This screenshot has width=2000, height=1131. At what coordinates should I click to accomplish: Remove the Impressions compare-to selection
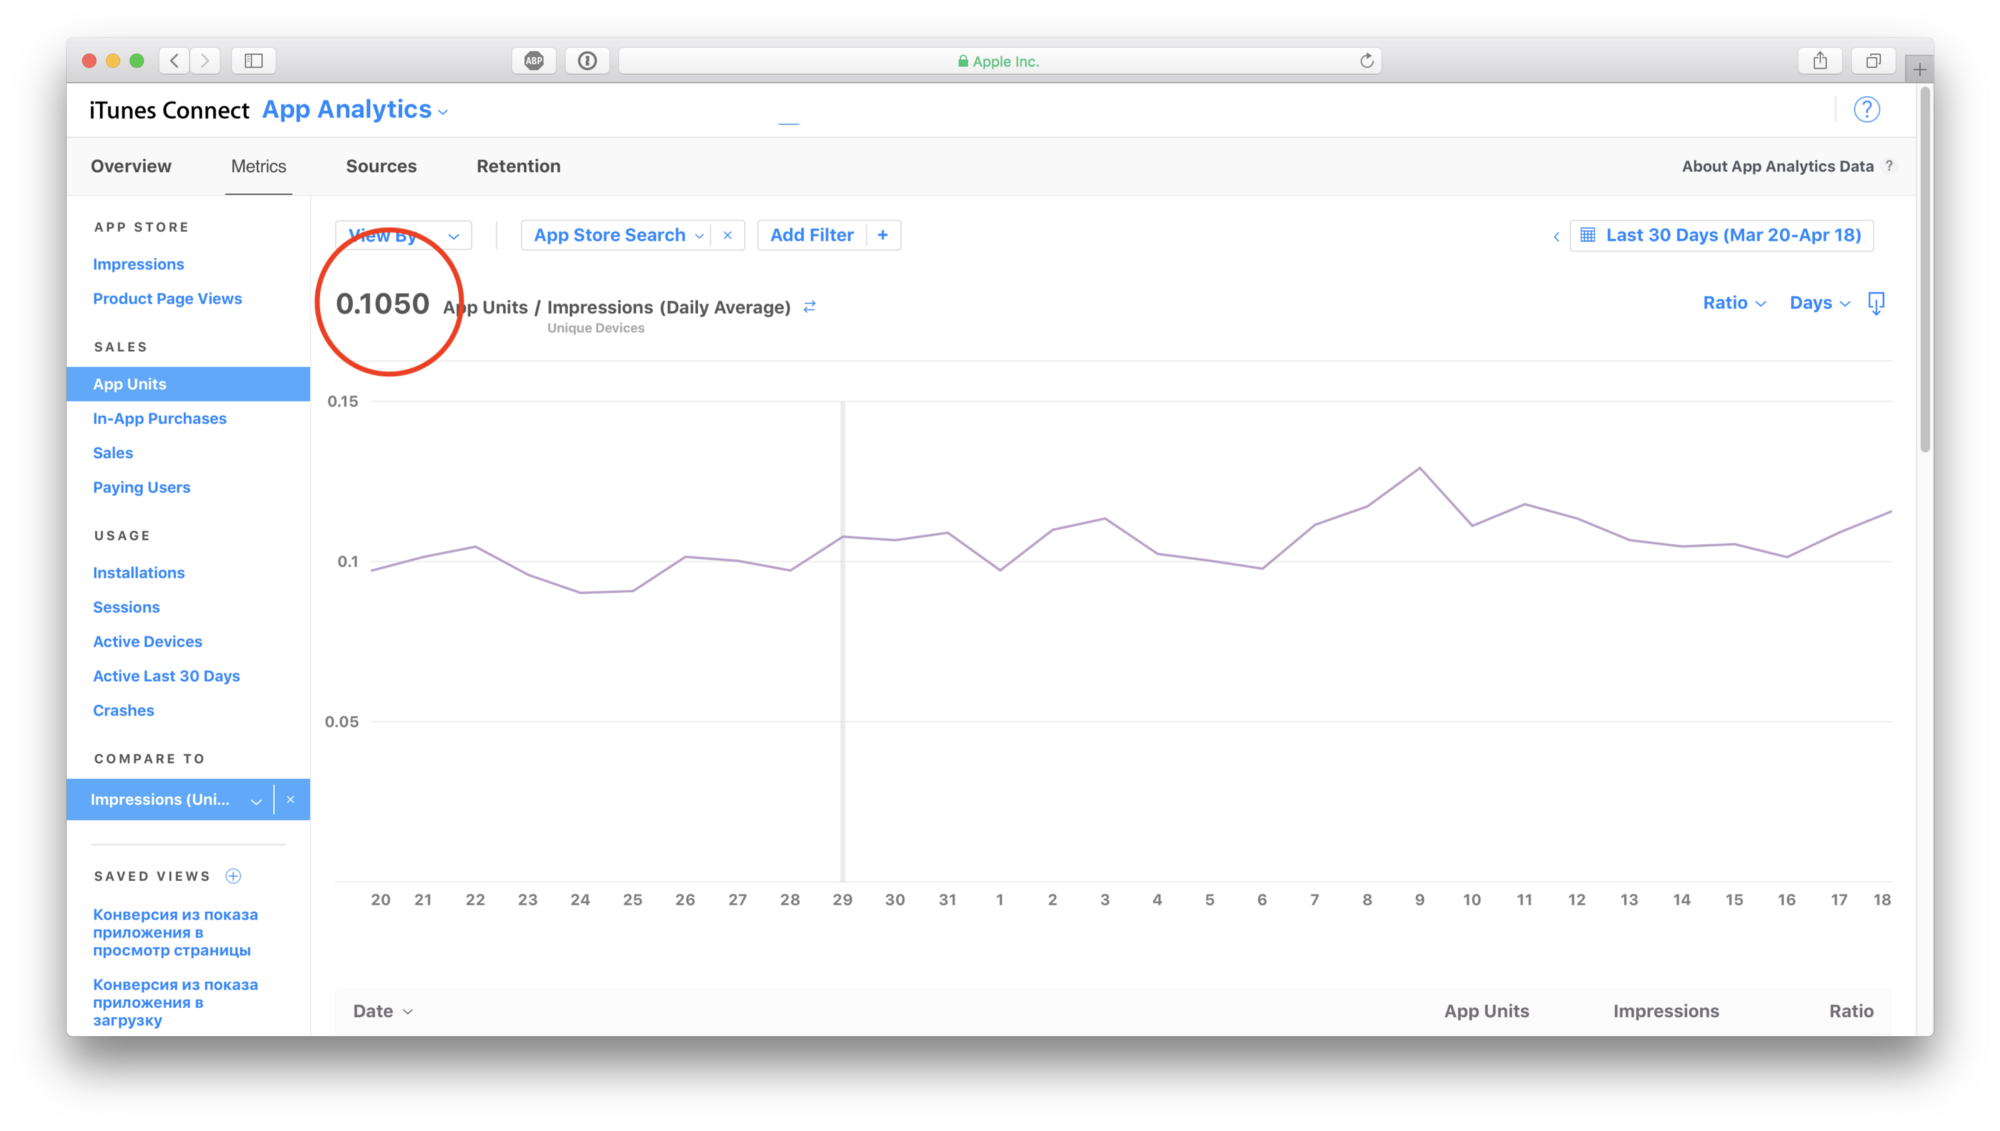tap(290, 800)
